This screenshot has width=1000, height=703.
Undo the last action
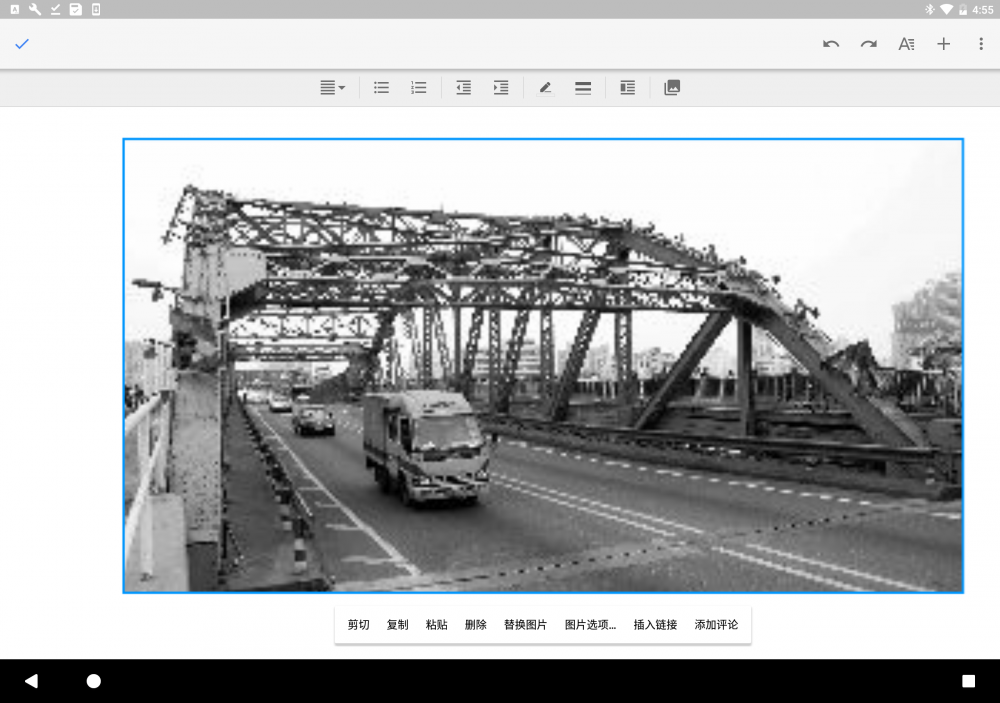pos(831,44)
